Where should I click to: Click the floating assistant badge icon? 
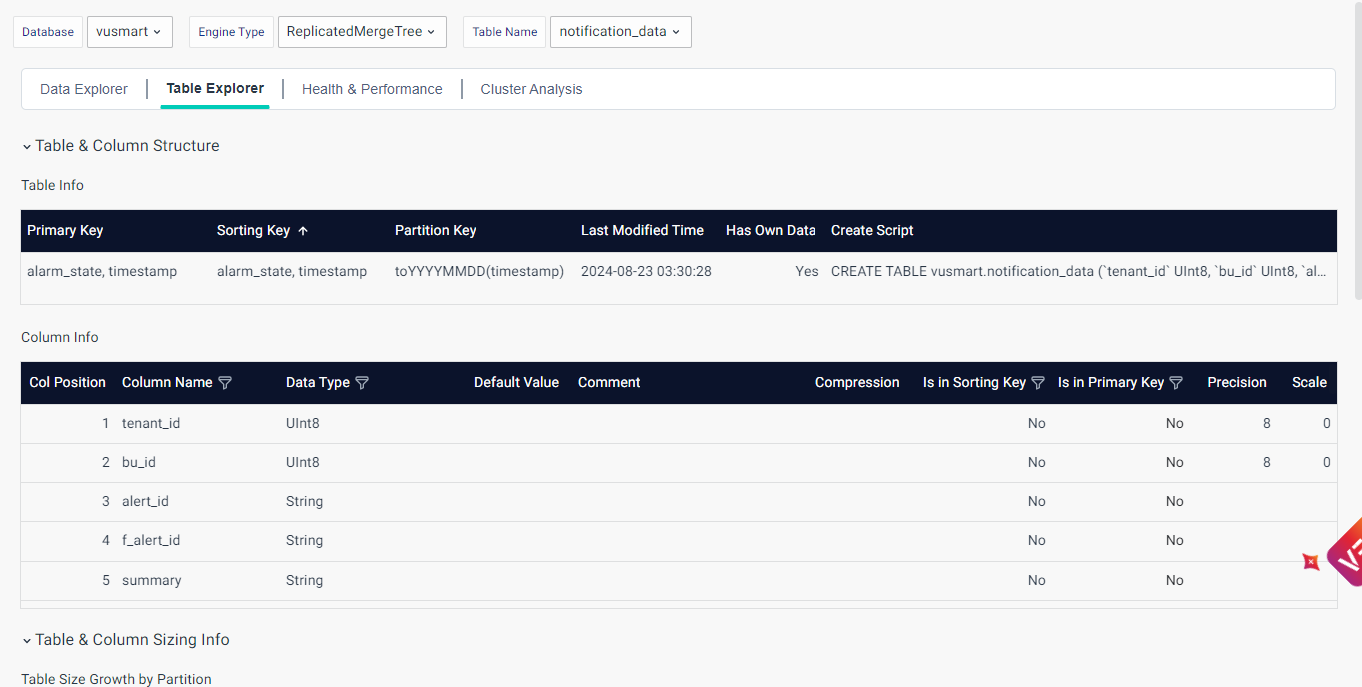tap(1346, 552)
